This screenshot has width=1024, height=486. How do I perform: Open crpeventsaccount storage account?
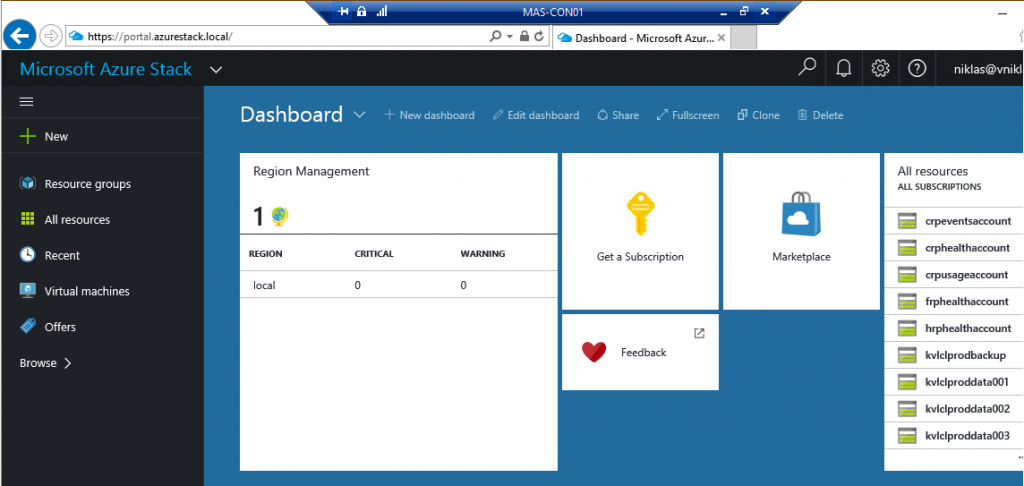click(x=954, y=221)
